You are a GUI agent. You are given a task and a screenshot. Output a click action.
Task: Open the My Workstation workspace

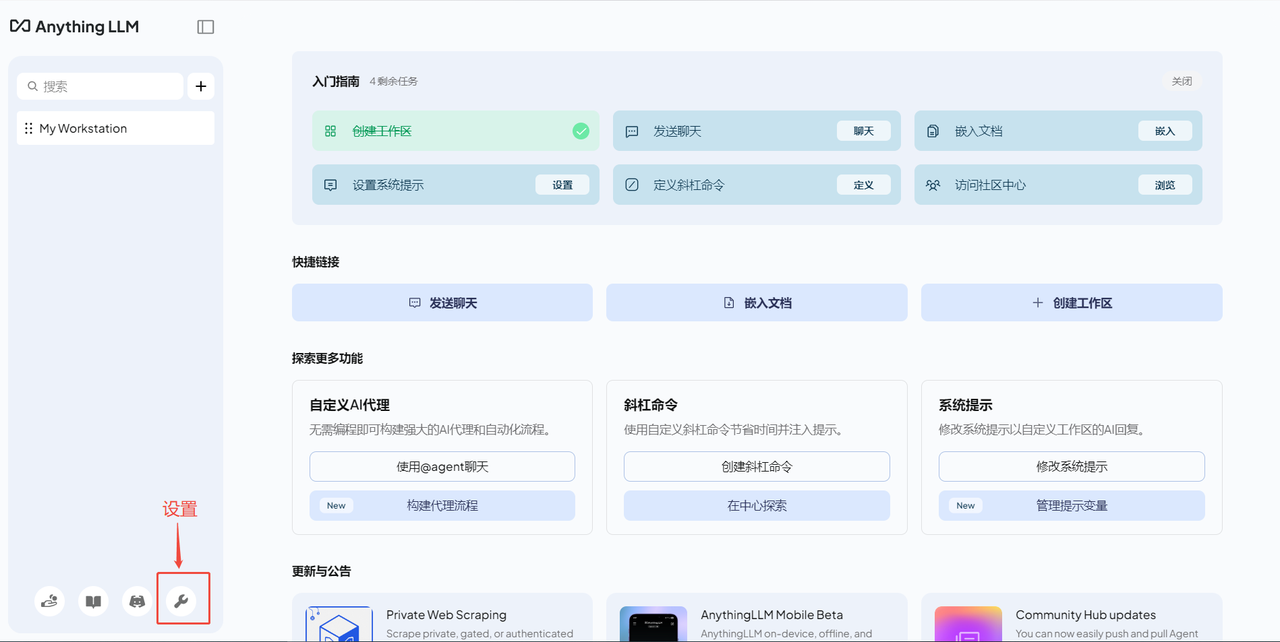pos(116,128)
